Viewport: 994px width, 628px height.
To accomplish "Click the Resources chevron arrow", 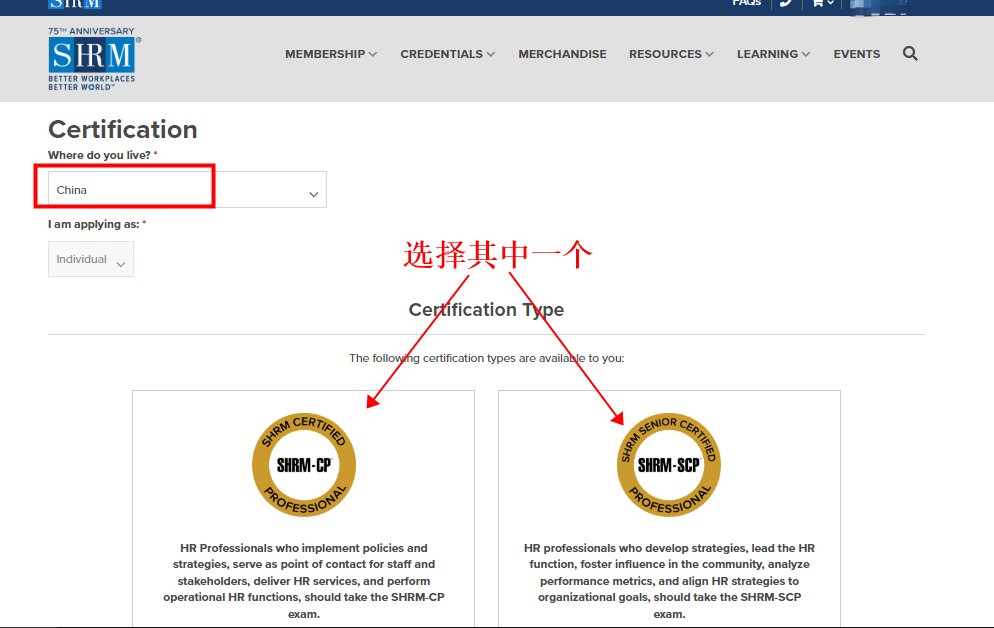I will pos(709,54).
